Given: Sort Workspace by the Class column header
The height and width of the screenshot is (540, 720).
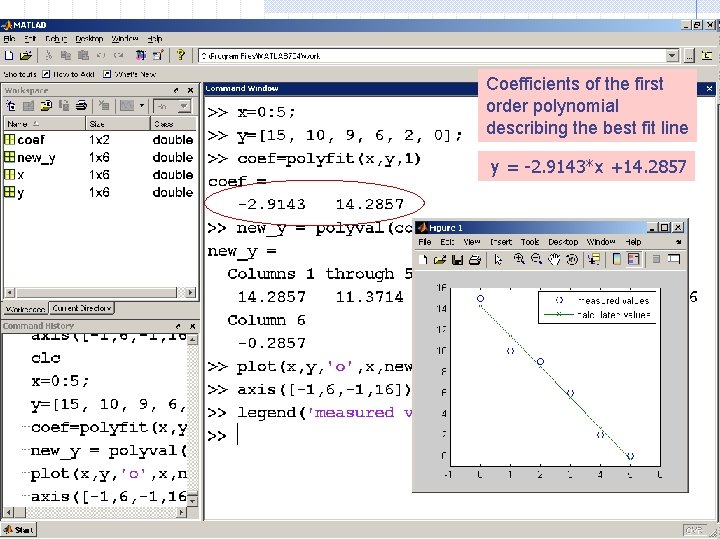Looking at the screenshot, I should click(174, 124).
